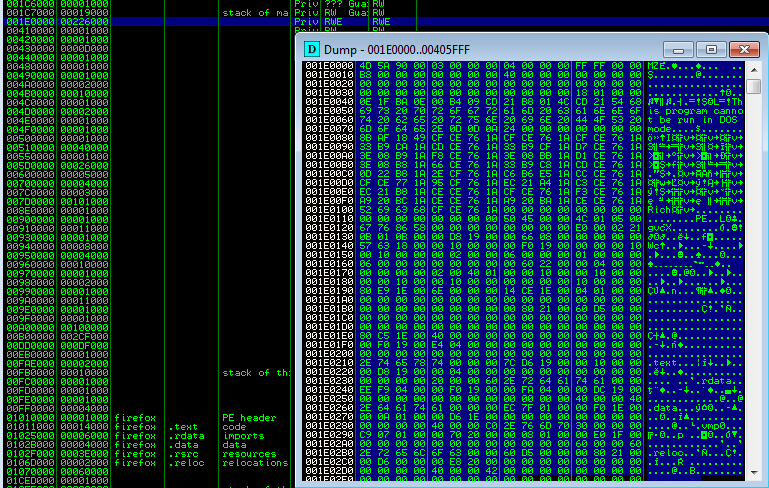Screen dimensions: 769x488
Task: Maximize the Dump window
Action: coord(711,50)
